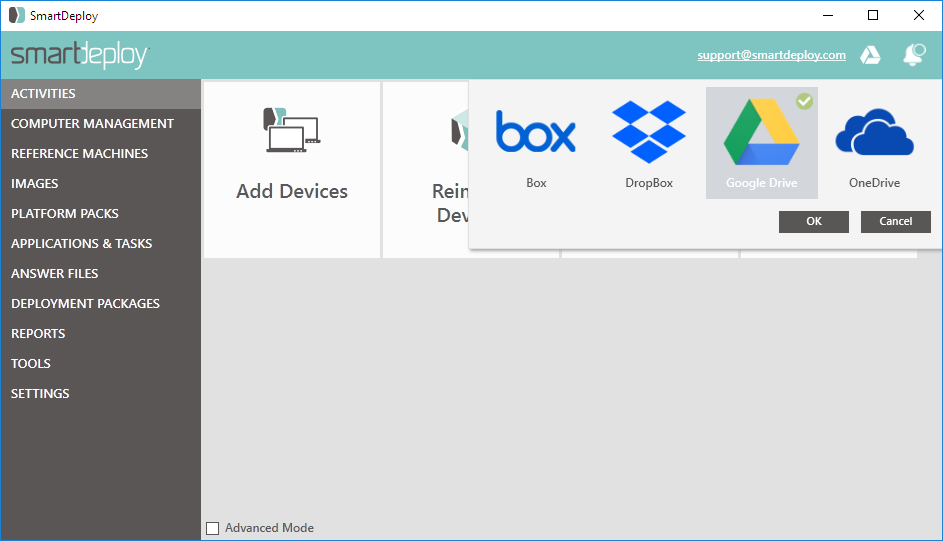Select the Google Drive provider tile
The width and height of the screenshot is (943, 541).
[x=761, y=143]
